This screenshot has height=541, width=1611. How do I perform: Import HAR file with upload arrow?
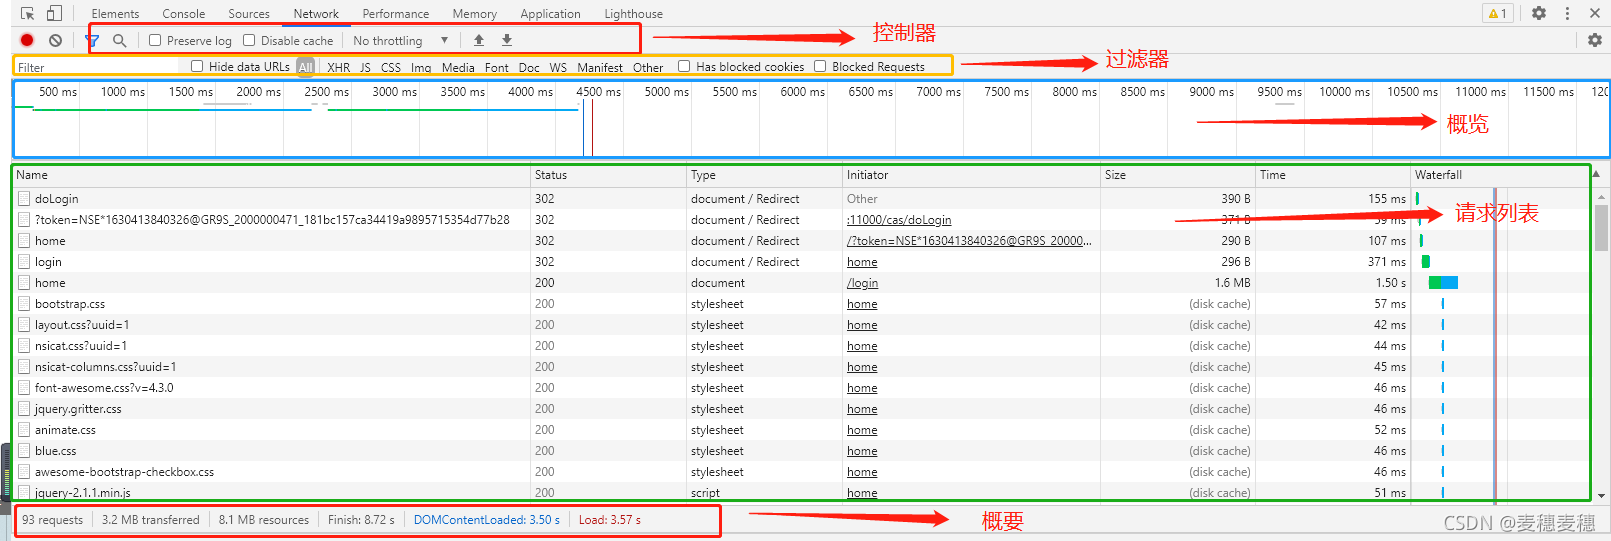point(479,40)
